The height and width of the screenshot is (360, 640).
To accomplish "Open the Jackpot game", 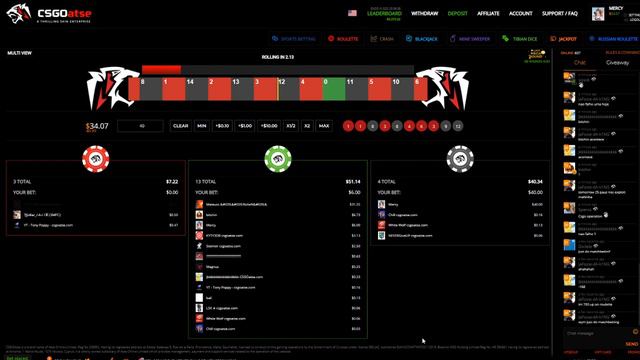I will tap(563, 39).
